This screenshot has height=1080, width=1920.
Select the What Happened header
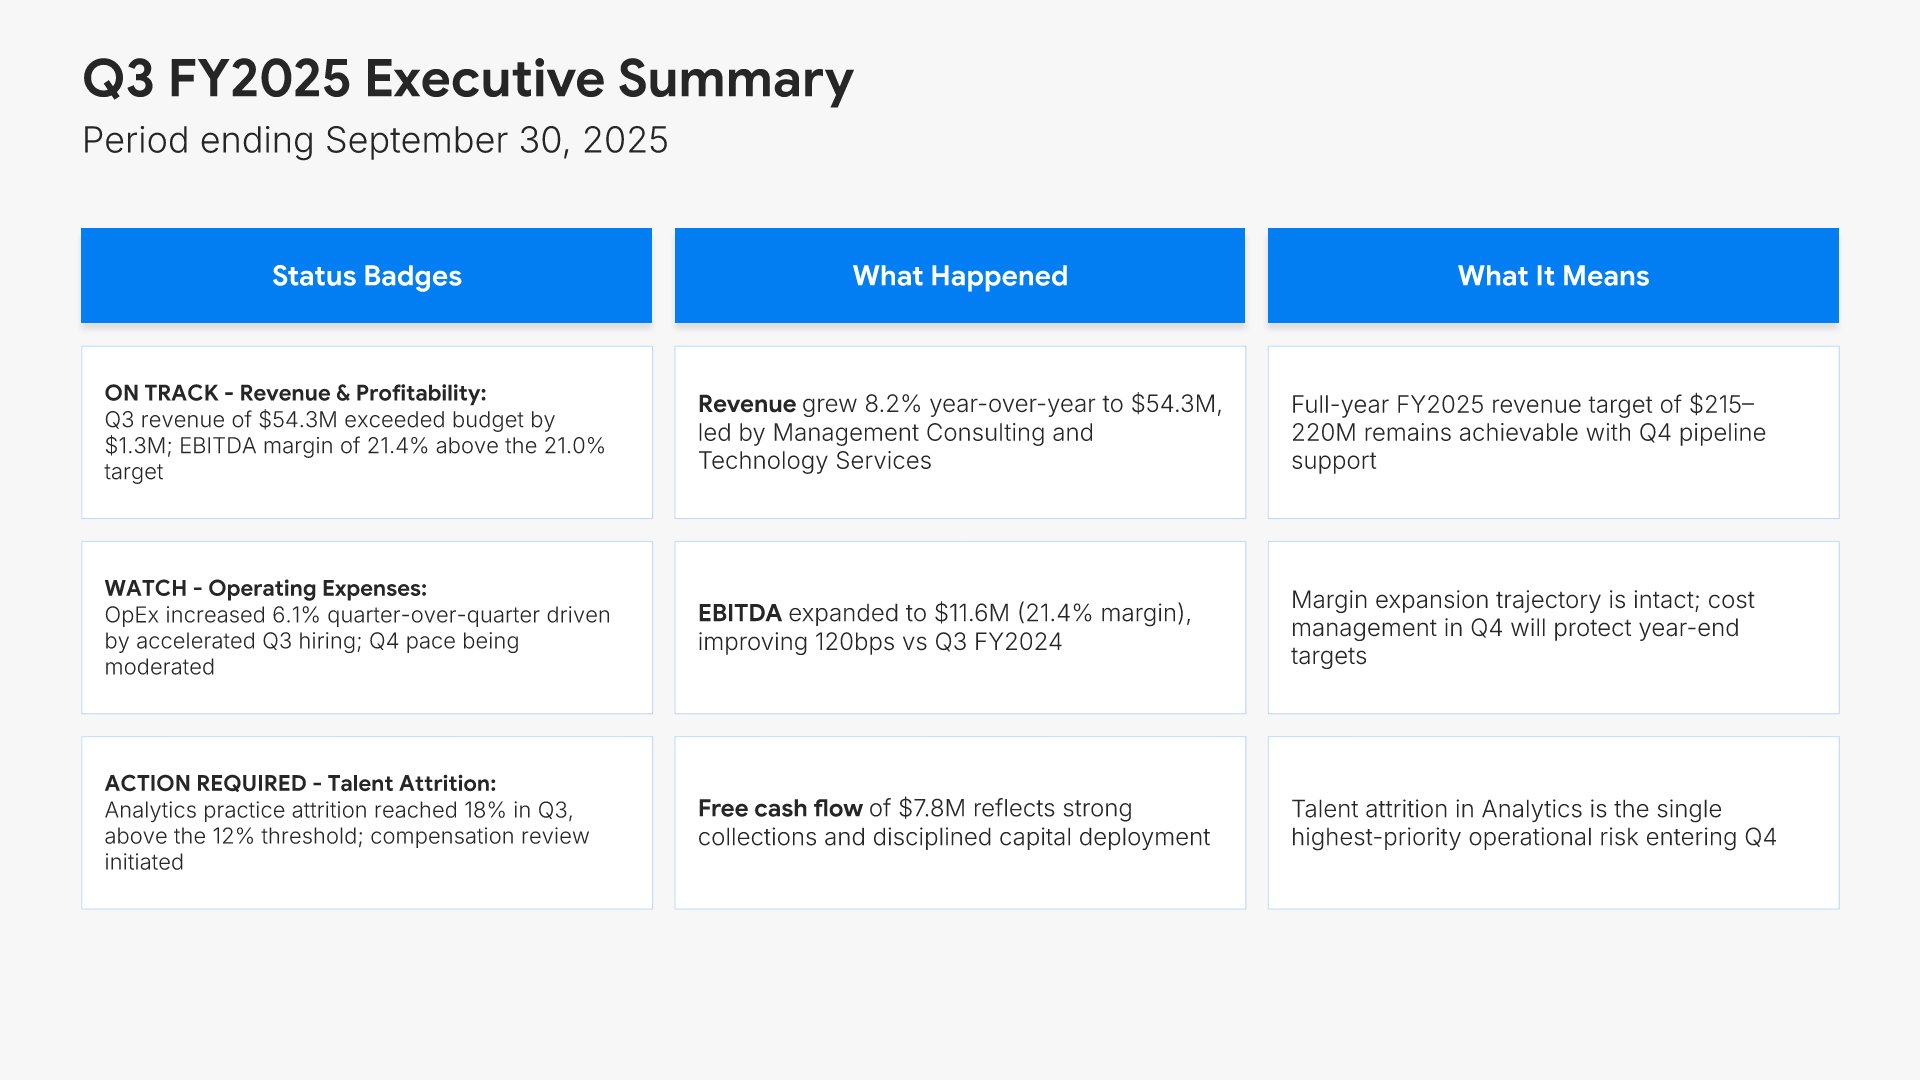coord(960,275)
